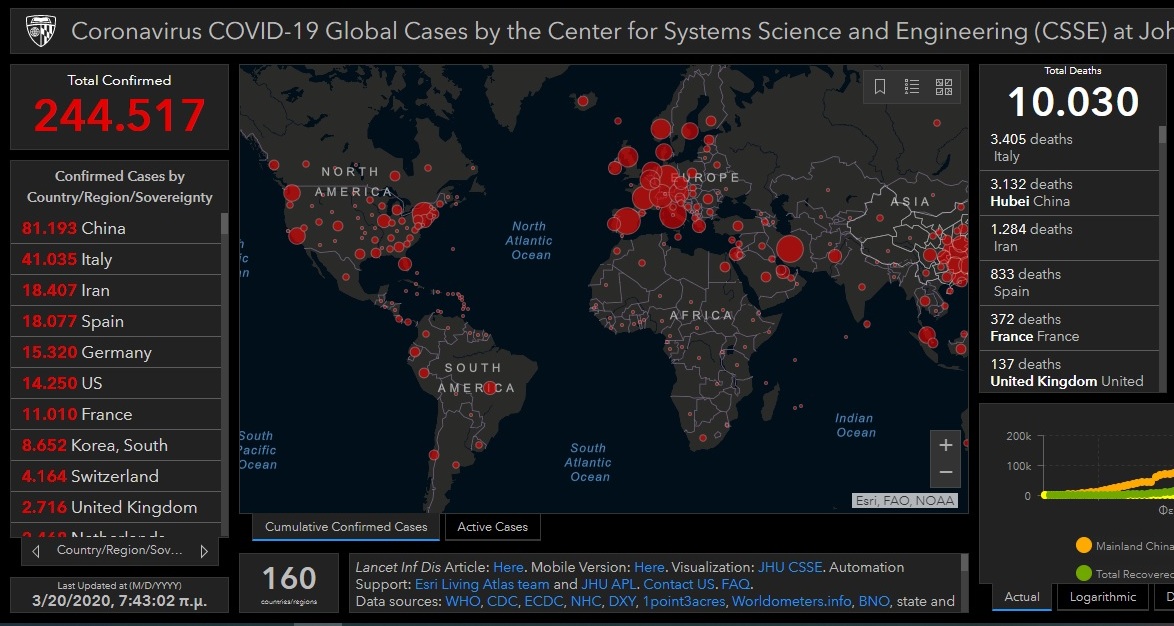The image size is (1174, 626).
Task: Select Germany in the confirmed cases list
Action: click(x=115, y=352)
